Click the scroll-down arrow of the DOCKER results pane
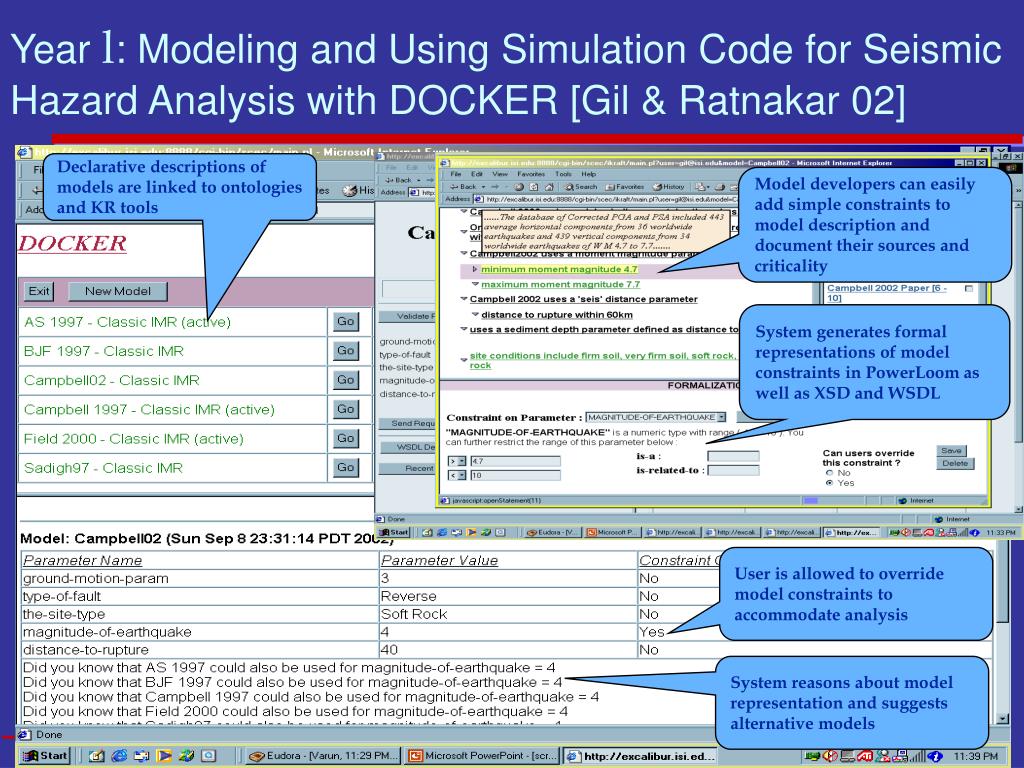1024x768 pixels. (x=1004, y=718)
